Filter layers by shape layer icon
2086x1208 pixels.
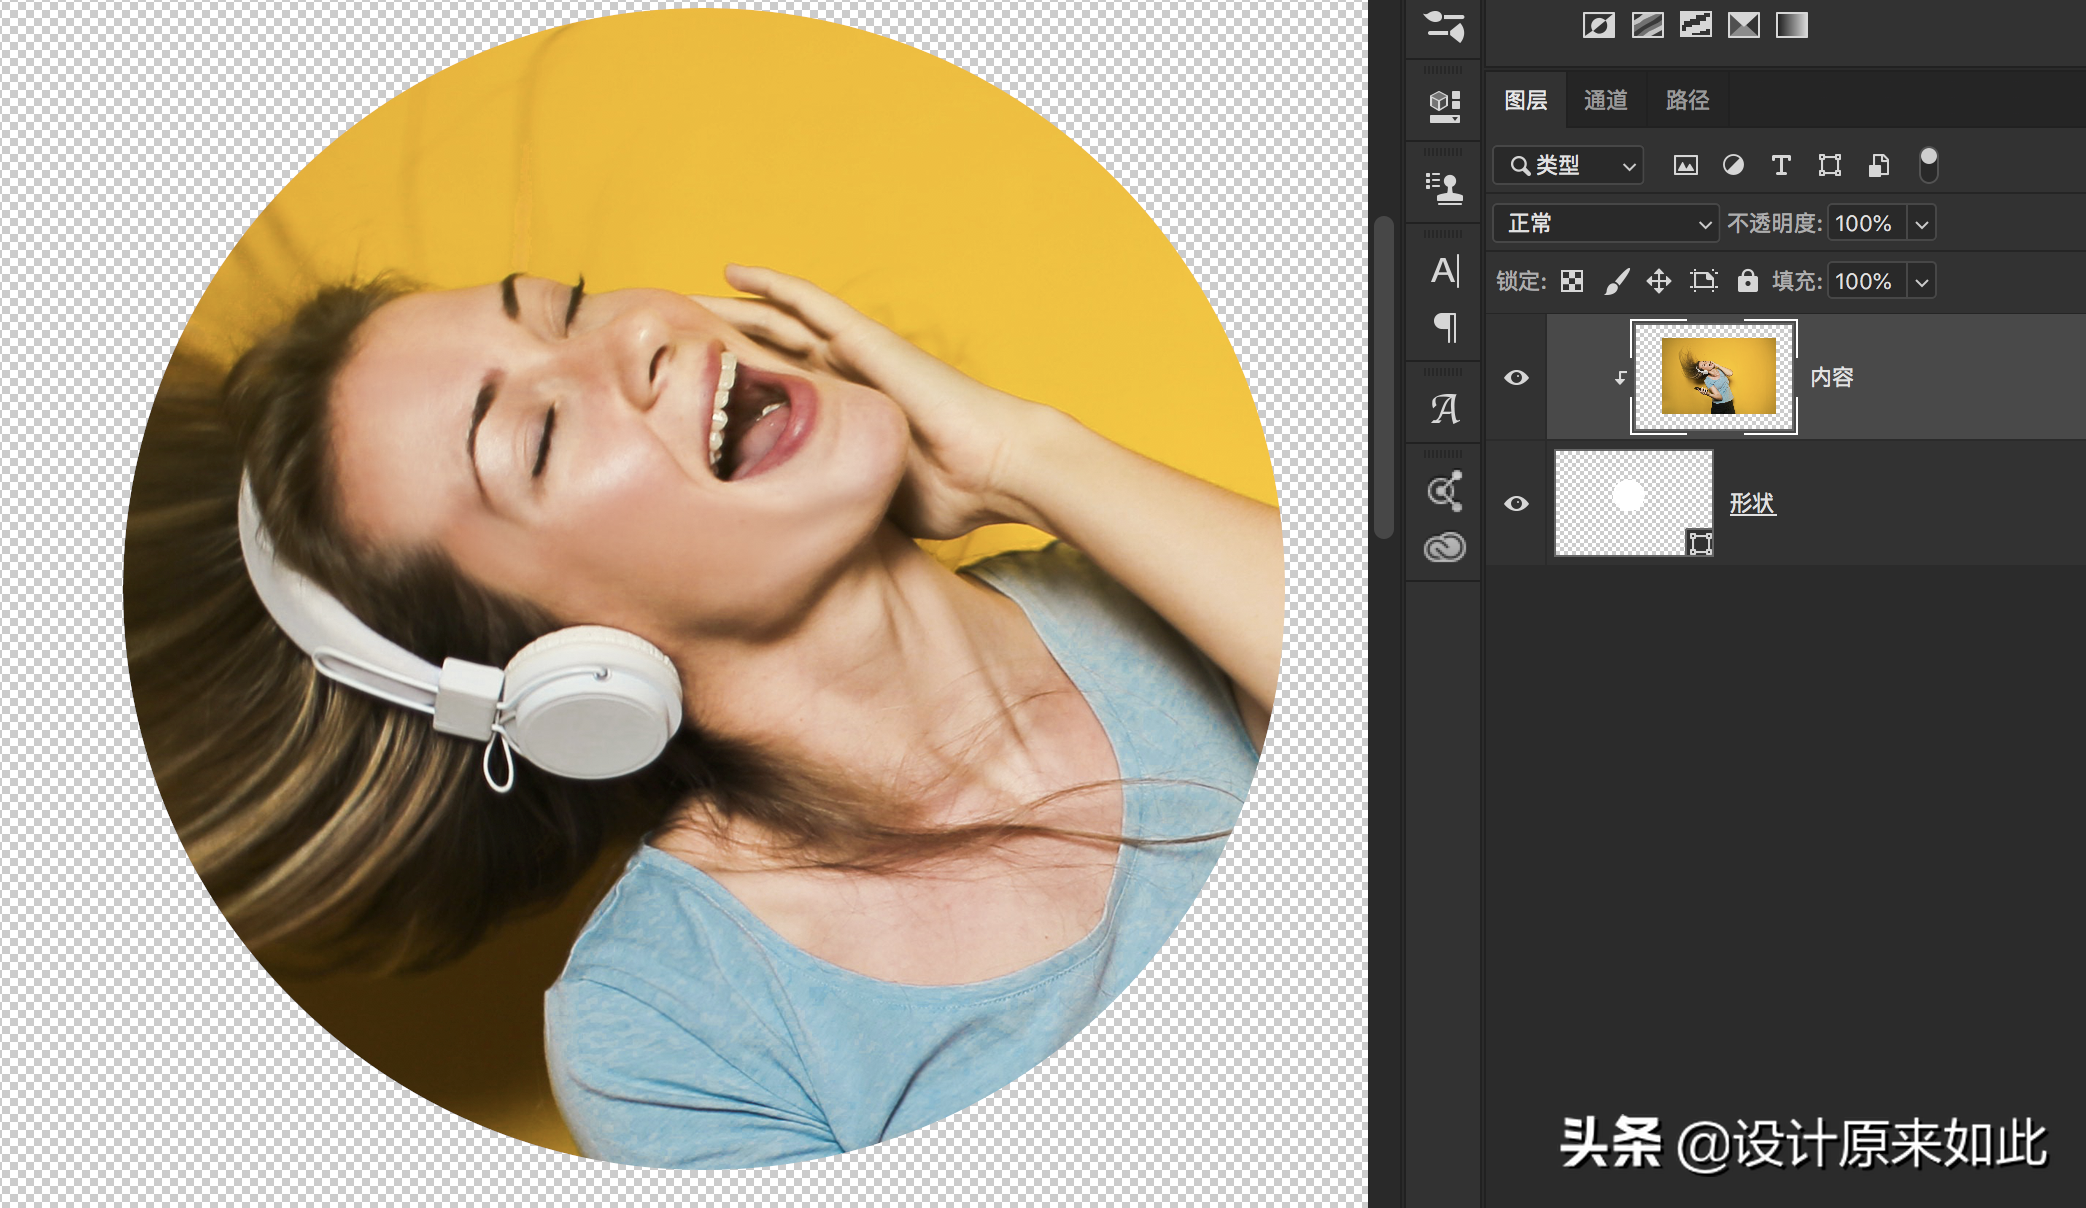1830,166
